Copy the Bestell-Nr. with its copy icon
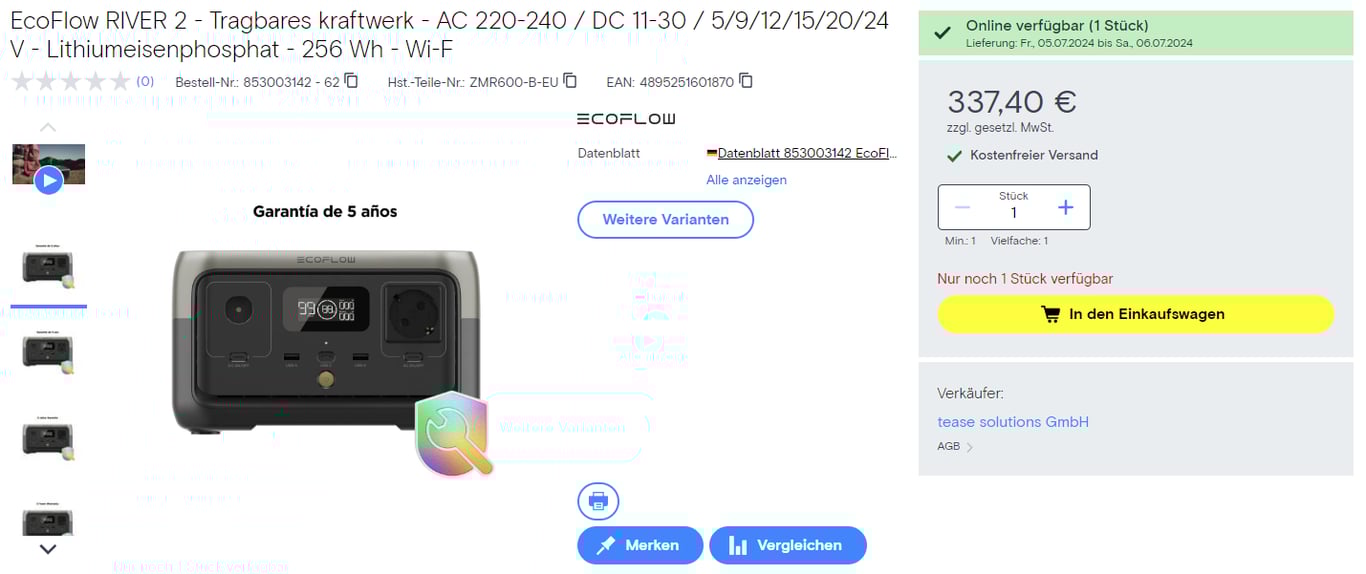 click(x=351, y=81)
